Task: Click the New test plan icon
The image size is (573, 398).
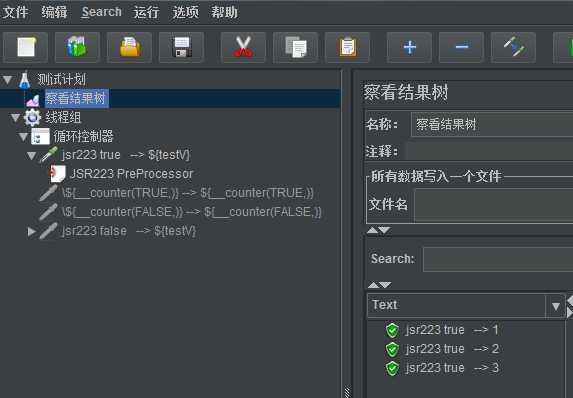Action: point(26,47)
